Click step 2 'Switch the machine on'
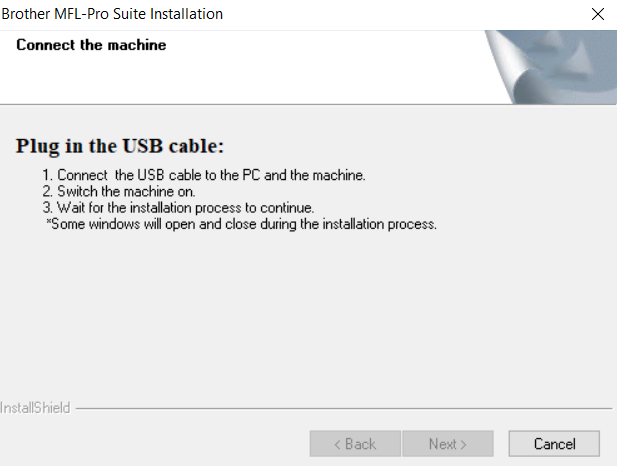617x466 pixels. click(x=126, y=191)
